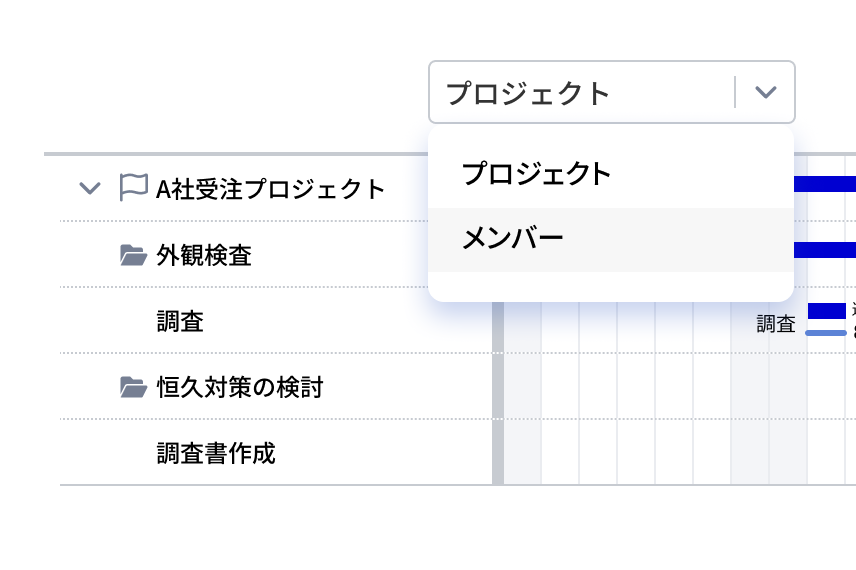Click the folder icon next to 外観検査
Image resolution: width=856 pixels, height=570 pixels.
tap(133, 256)
